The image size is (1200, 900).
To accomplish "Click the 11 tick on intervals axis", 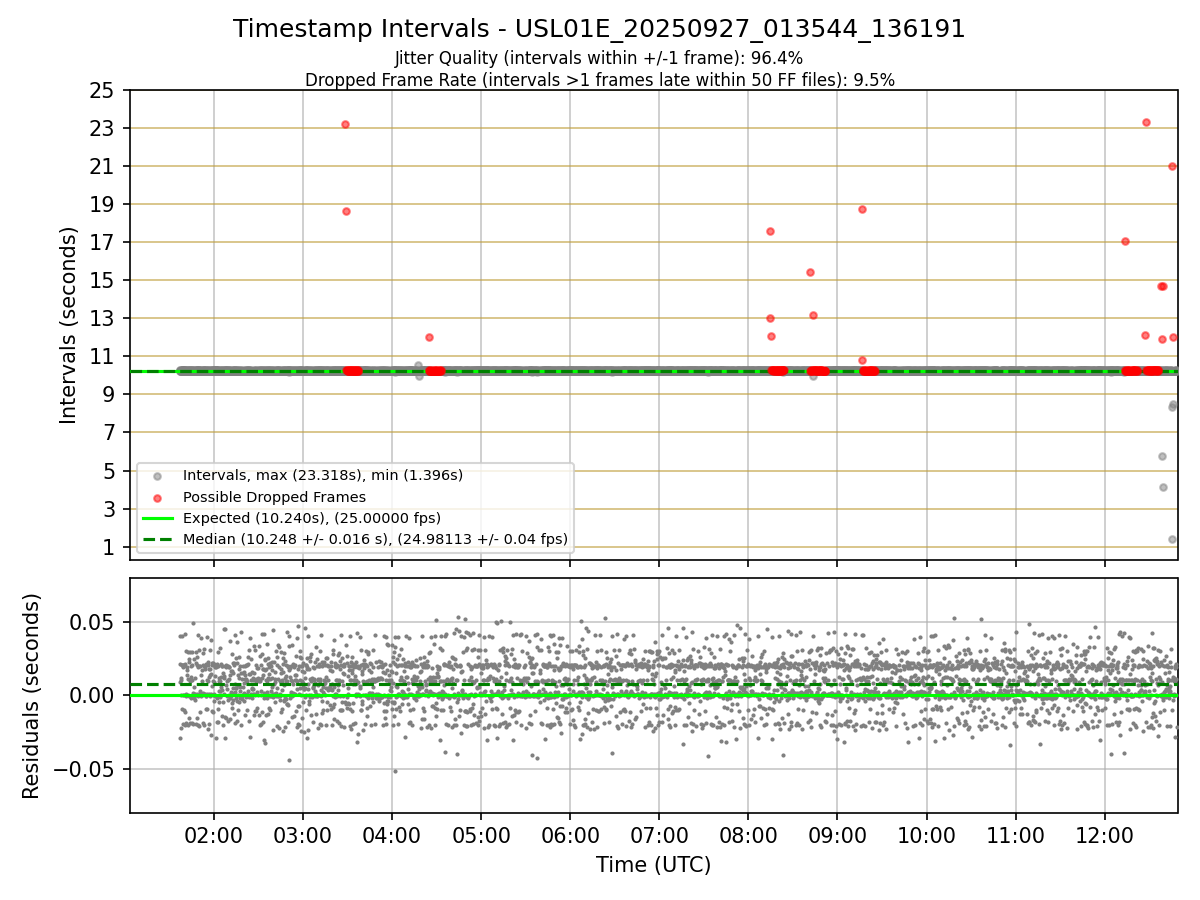I will click(x=101, y=356).
